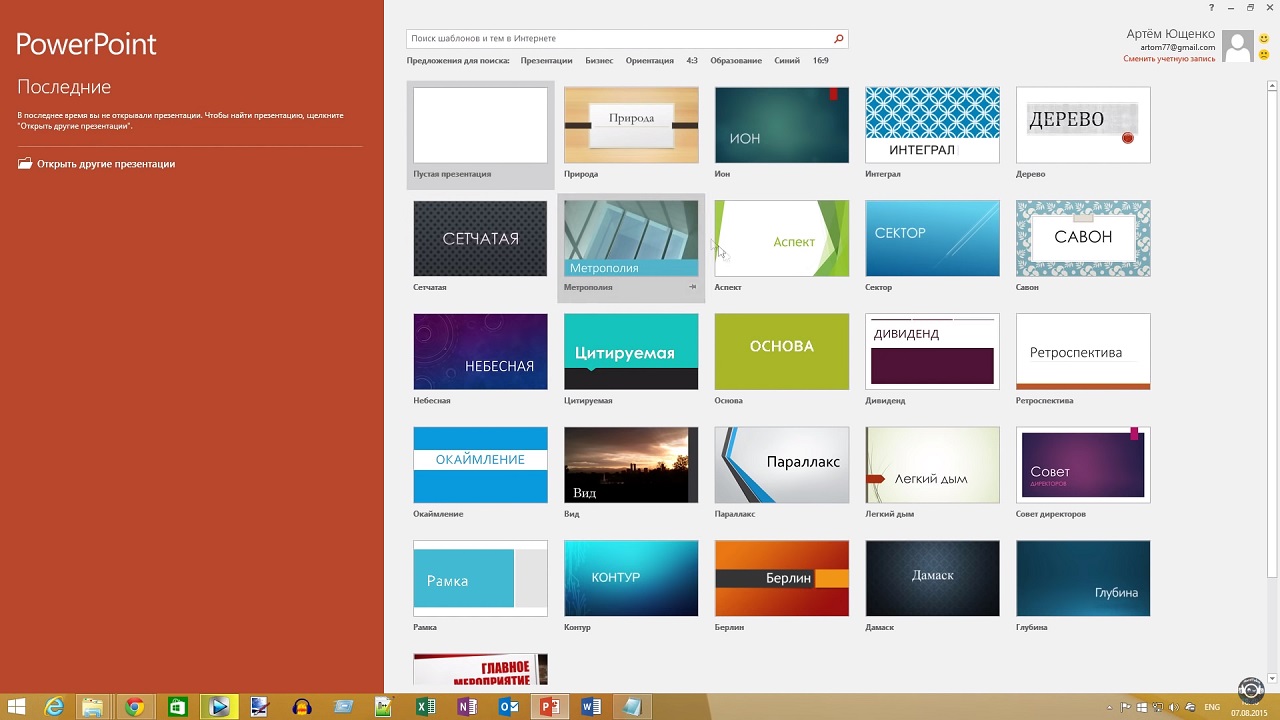The image size is (1280, 720).
Task: Click the template search input field
Action: point(620,39)
